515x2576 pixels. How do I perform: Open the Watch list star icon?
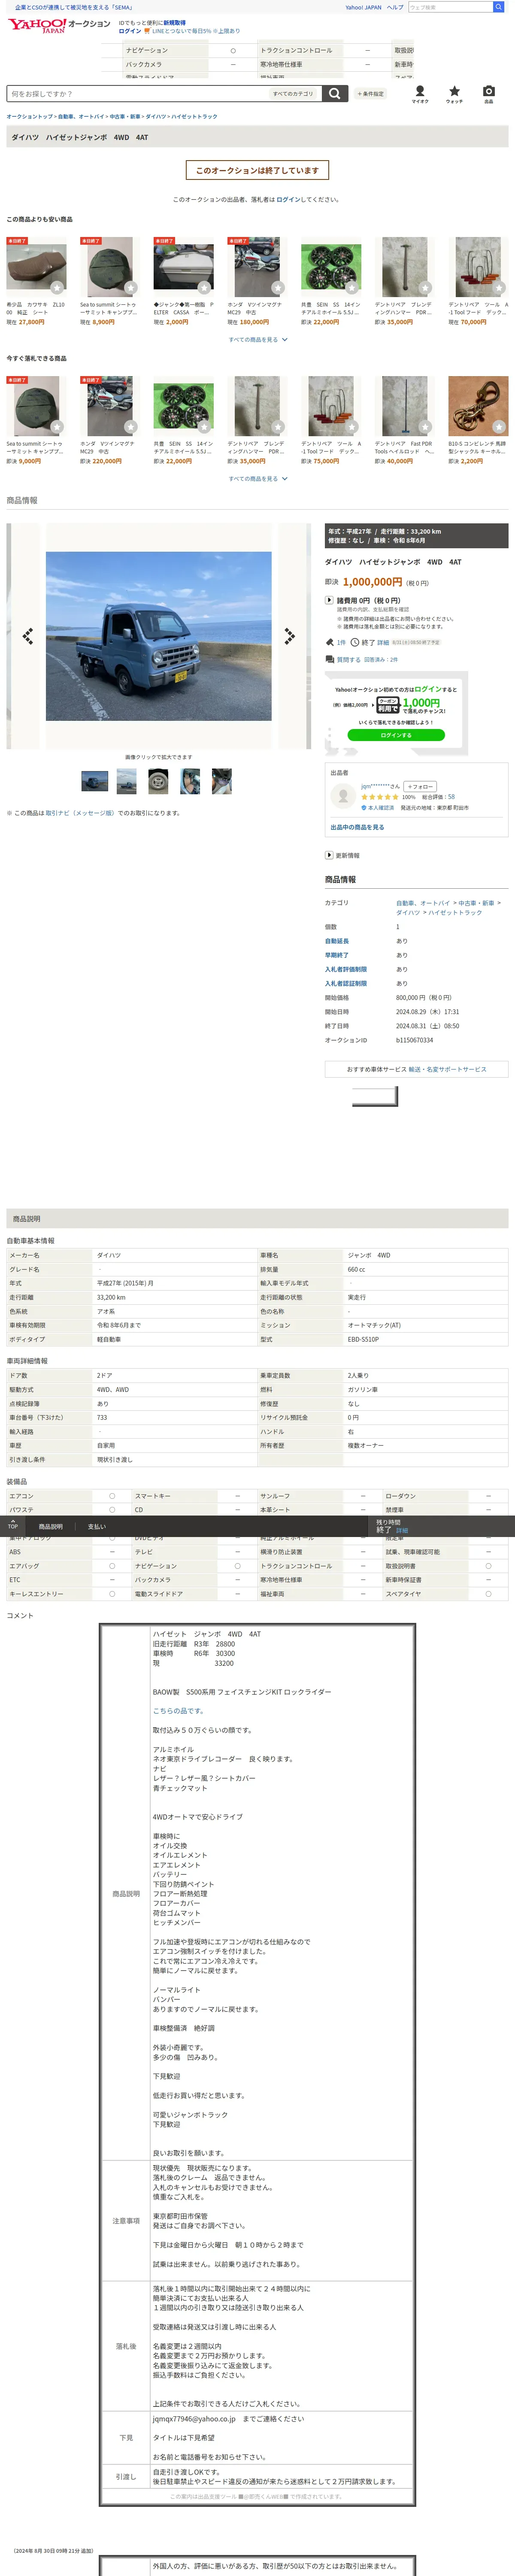(x=454, y=93)
